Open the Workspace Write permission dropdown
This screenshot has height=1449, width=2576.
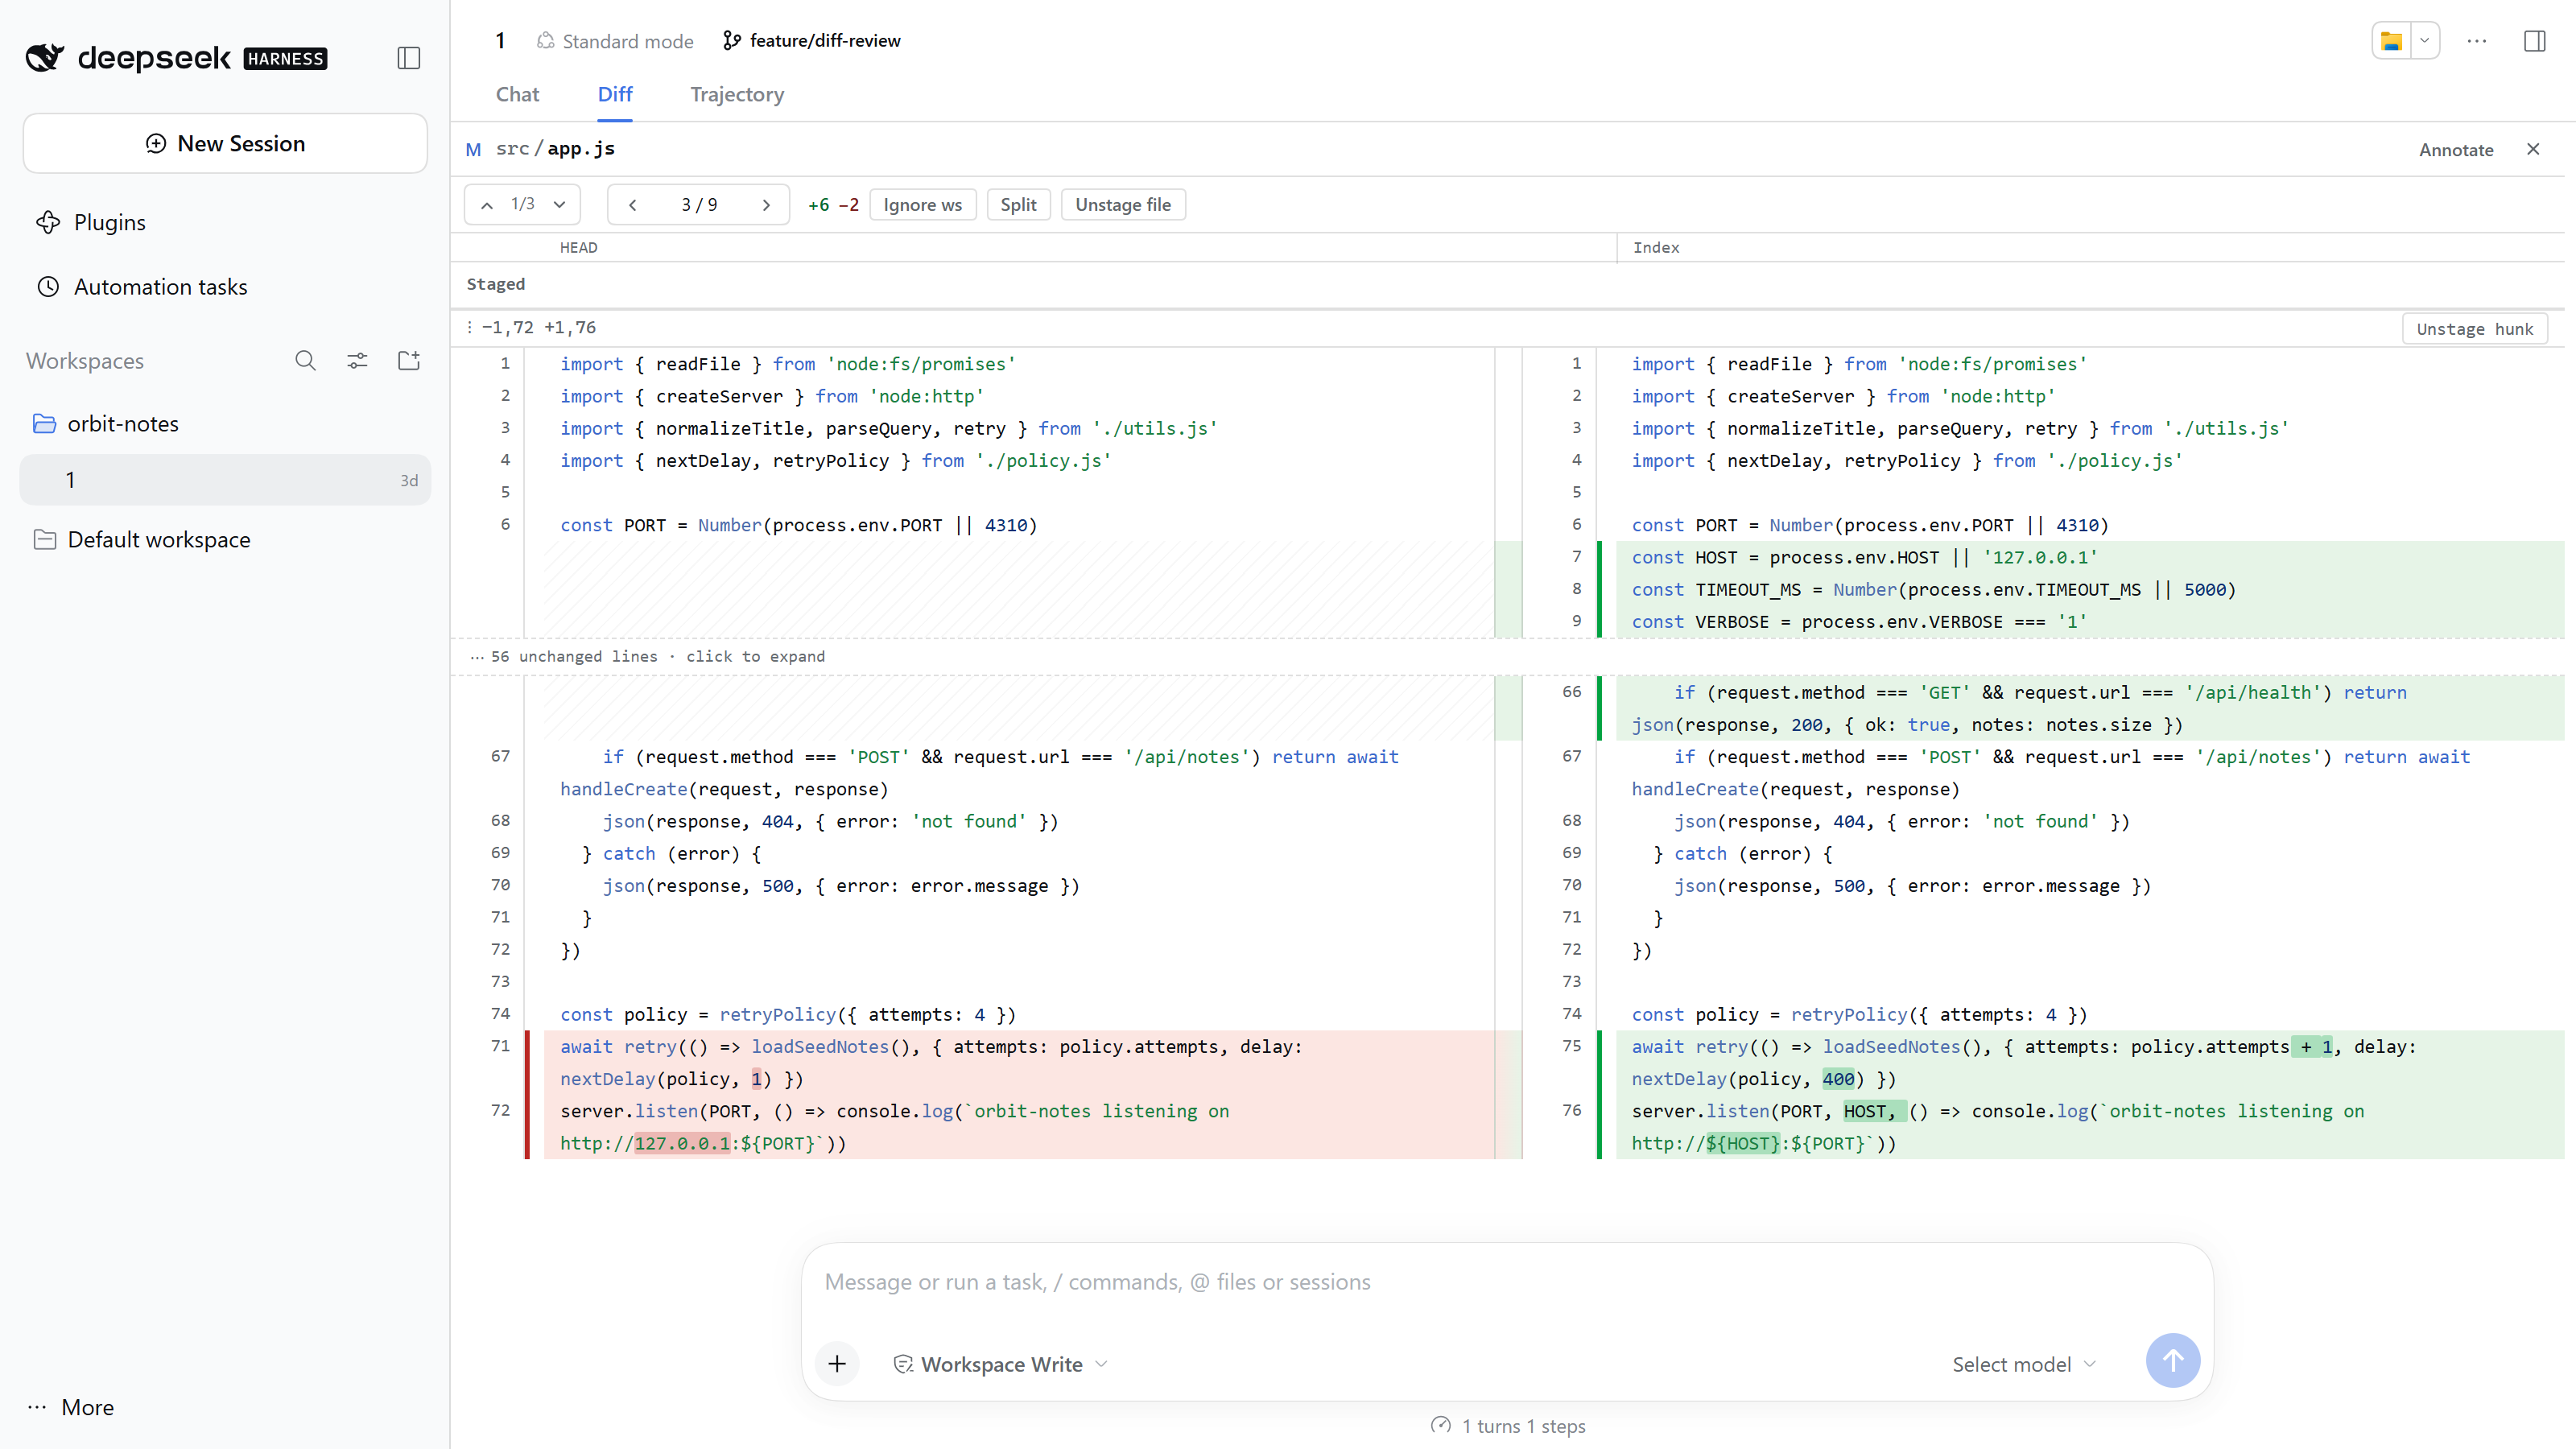pyautogui.click(x=1001, y=1364)
